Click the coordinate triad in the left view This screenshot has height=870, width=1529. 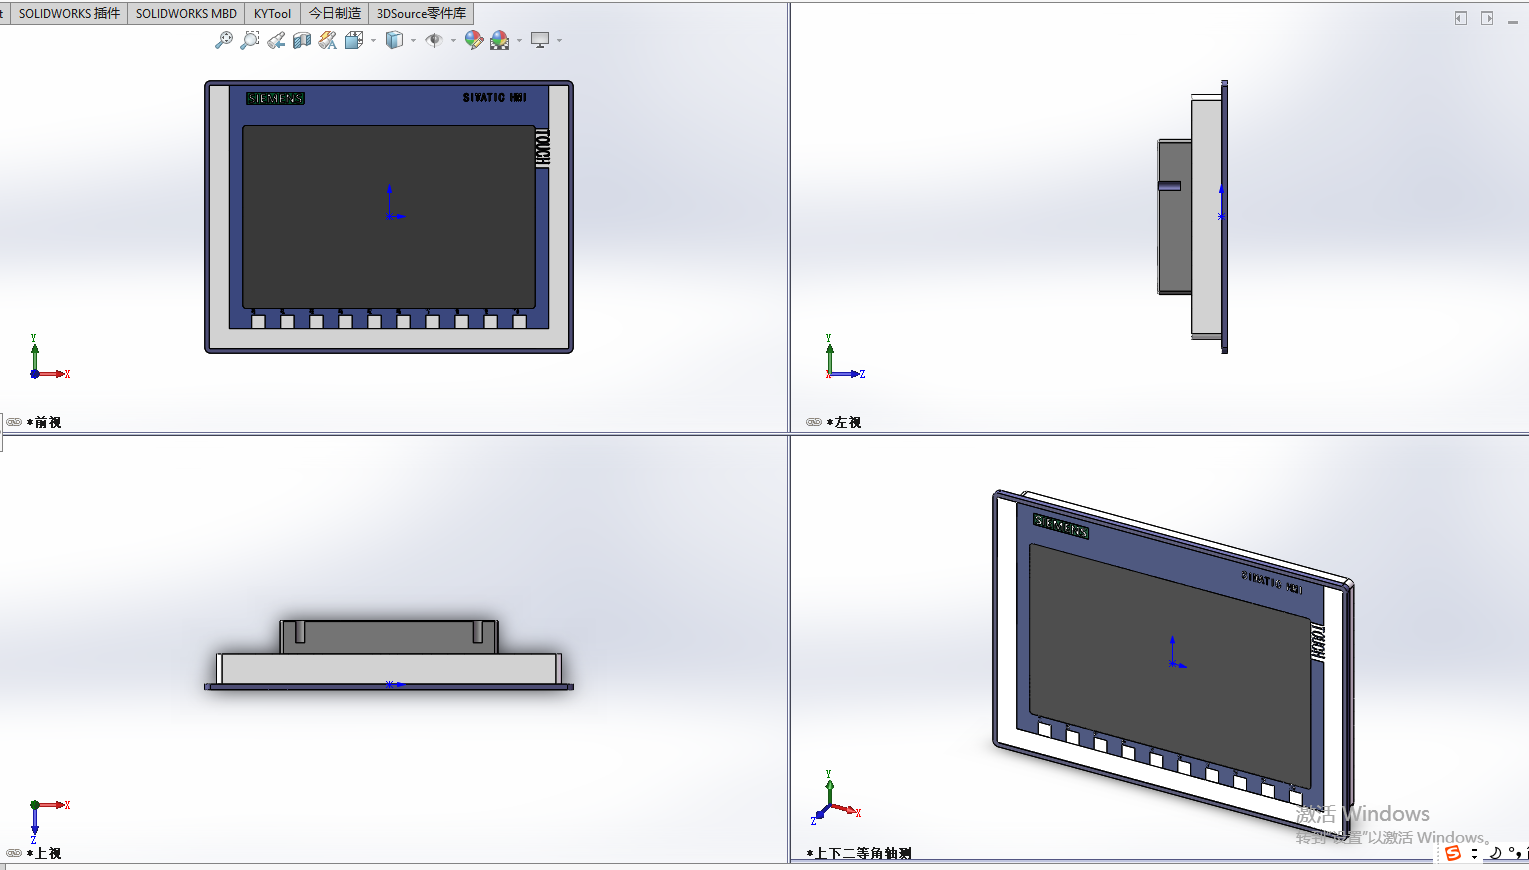pos(844,358)
